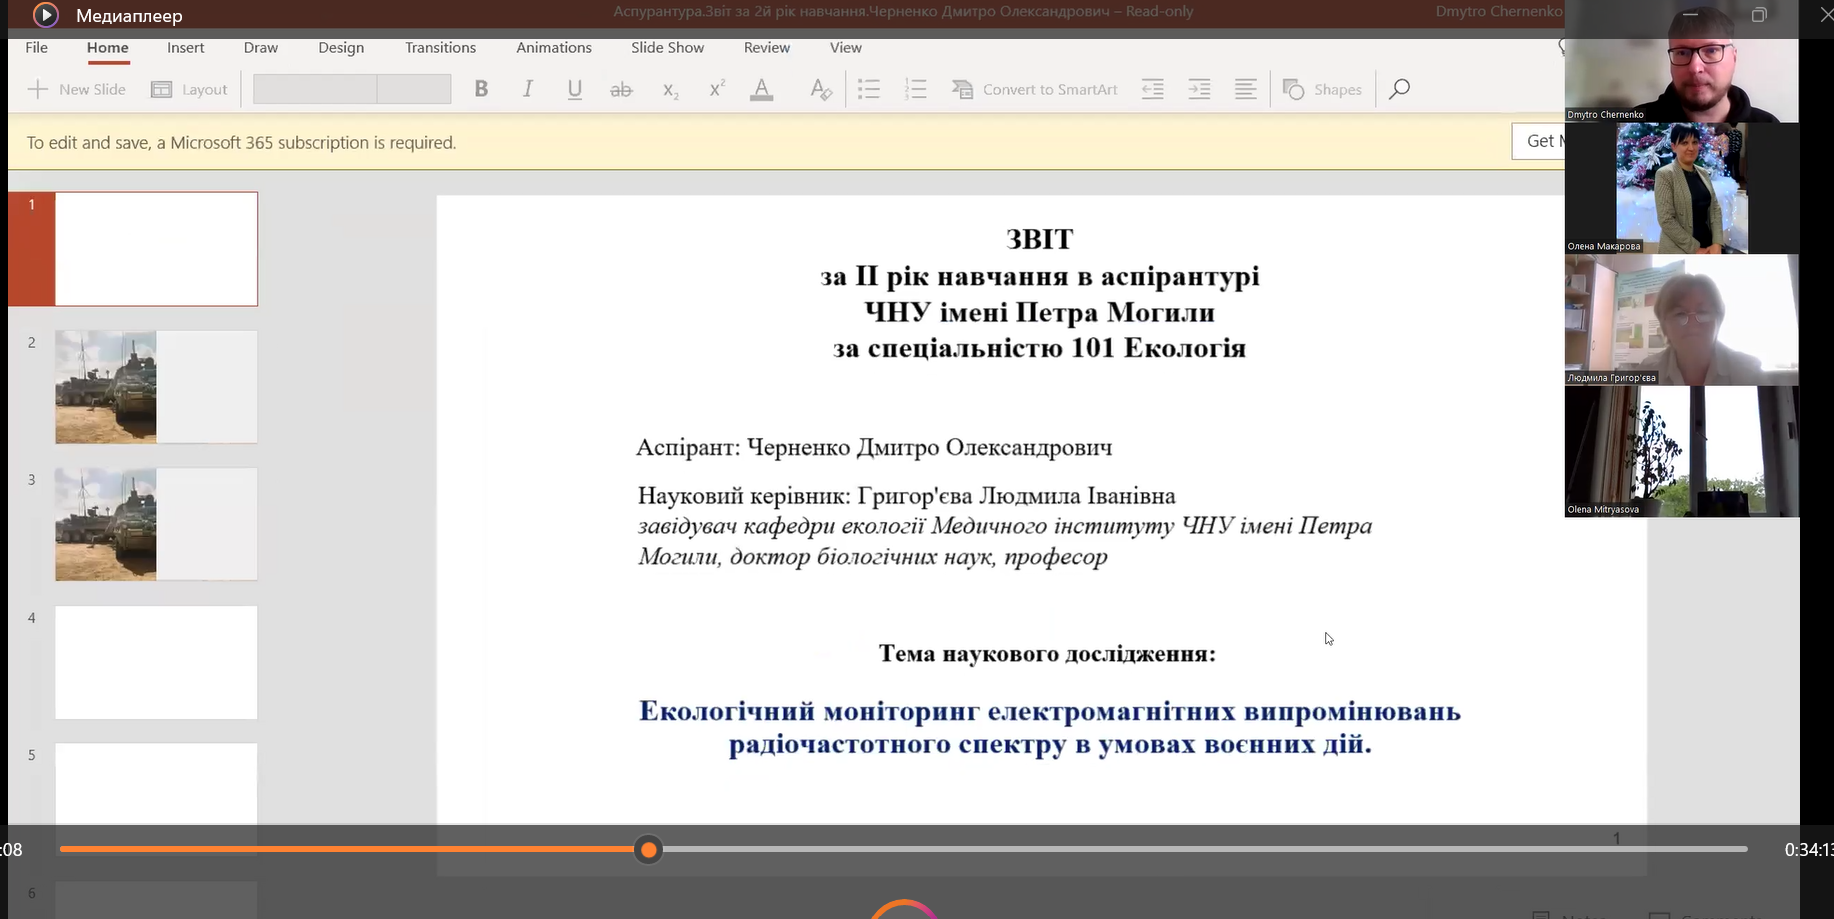
Task: Switch to the View tab
Action: [x=845, y=47]
